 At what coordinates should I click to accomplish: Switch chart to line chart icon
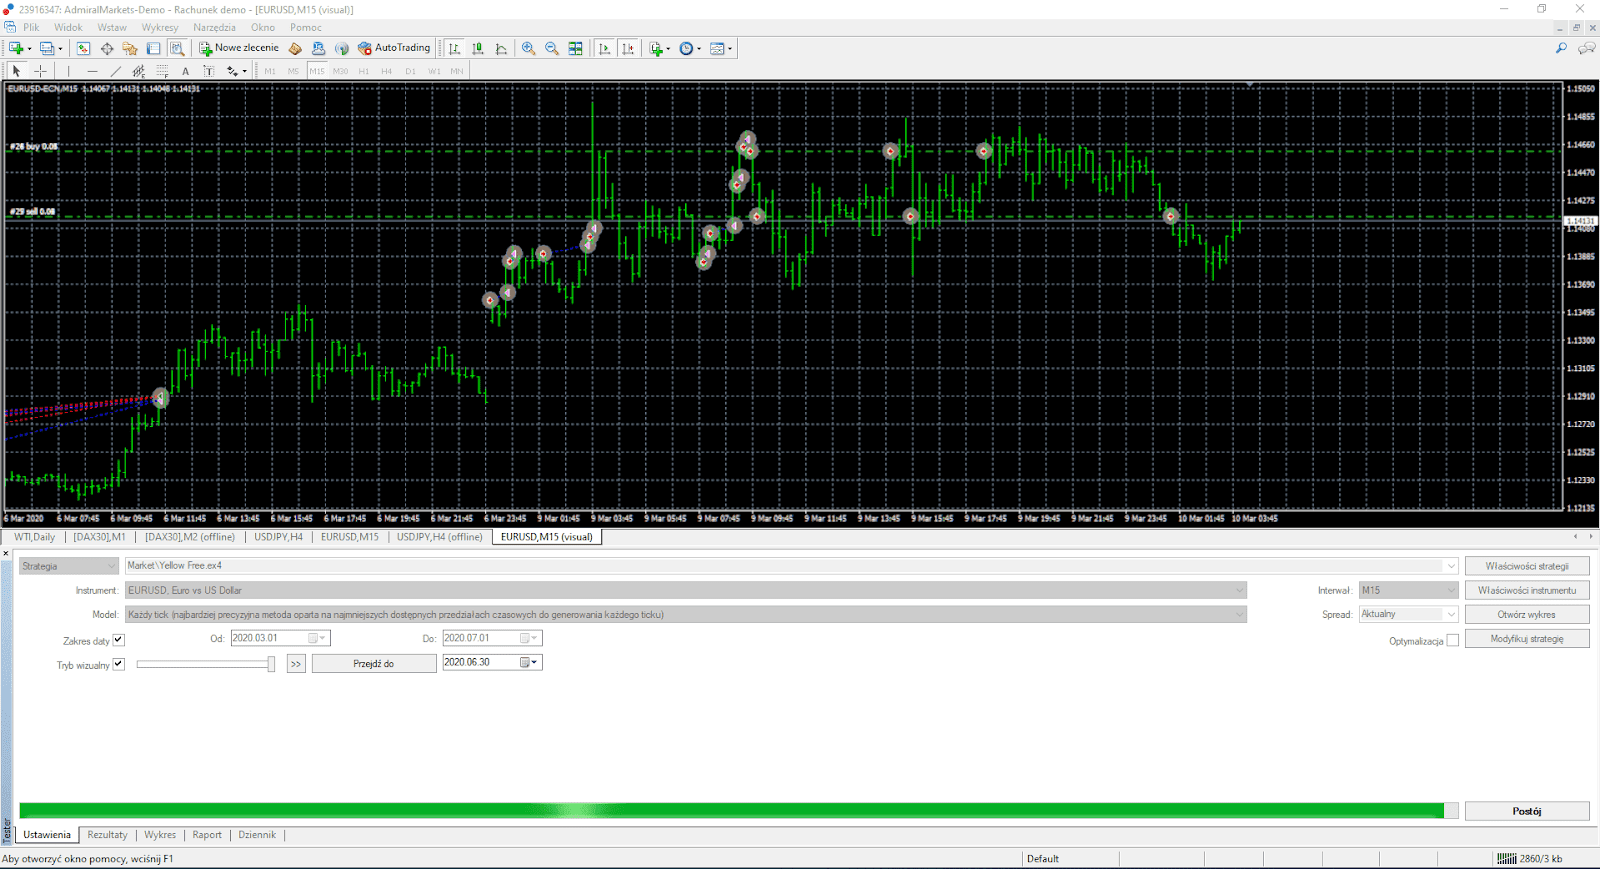click(x=501, y=48)
